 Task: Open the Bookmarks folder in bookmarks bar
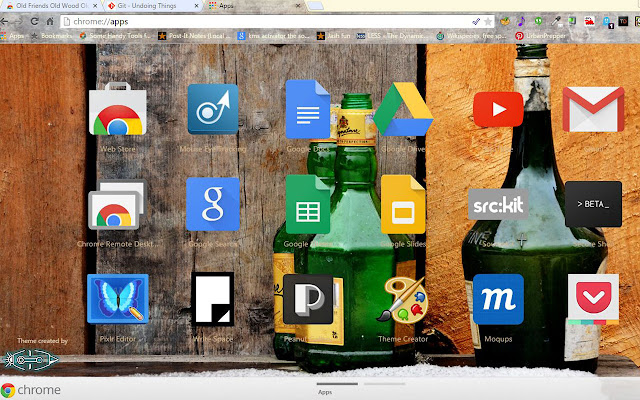click(51, 36)
